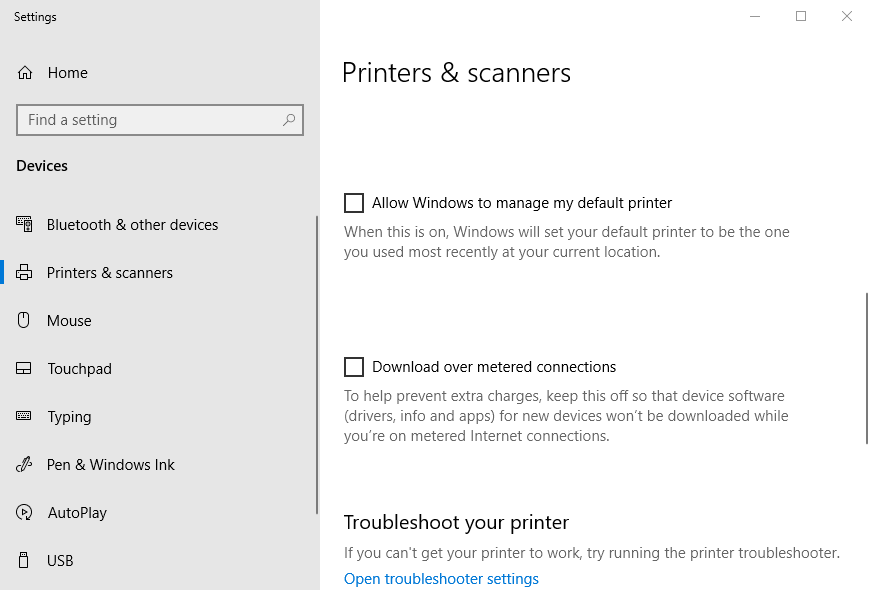This screenshot has width=870, height=590.
Task: Open Touchpad via its sidebar icon
Action: coord(23,368)
